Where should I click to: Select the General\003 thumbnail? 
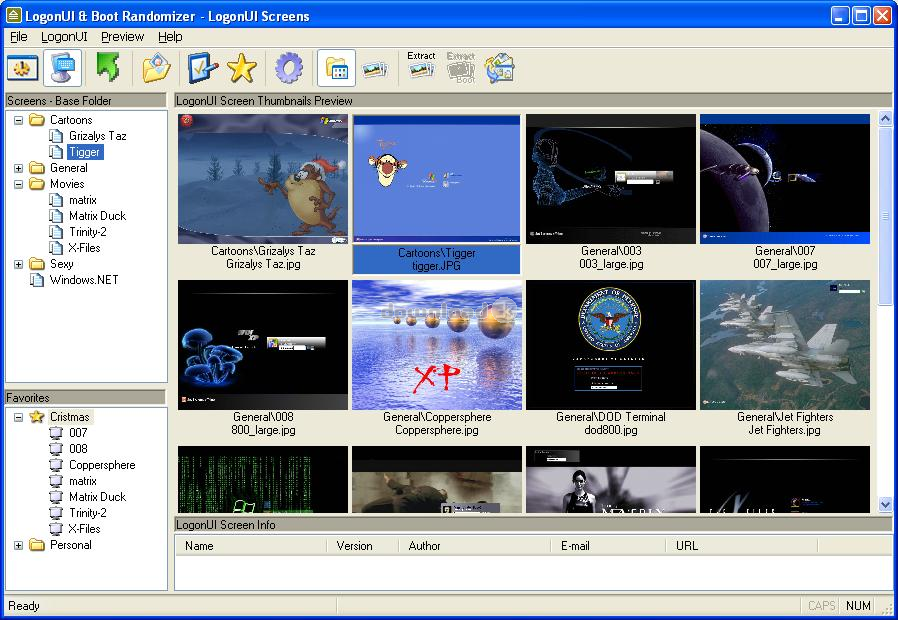(611, 179)
